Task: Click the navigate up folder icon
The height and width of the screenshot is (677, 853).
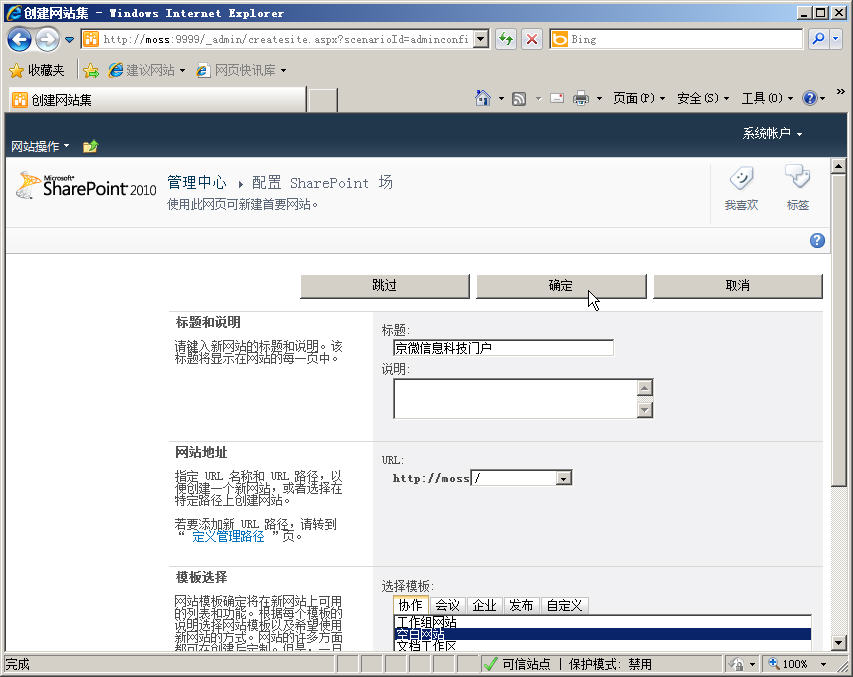Action: tap(90, 146)
